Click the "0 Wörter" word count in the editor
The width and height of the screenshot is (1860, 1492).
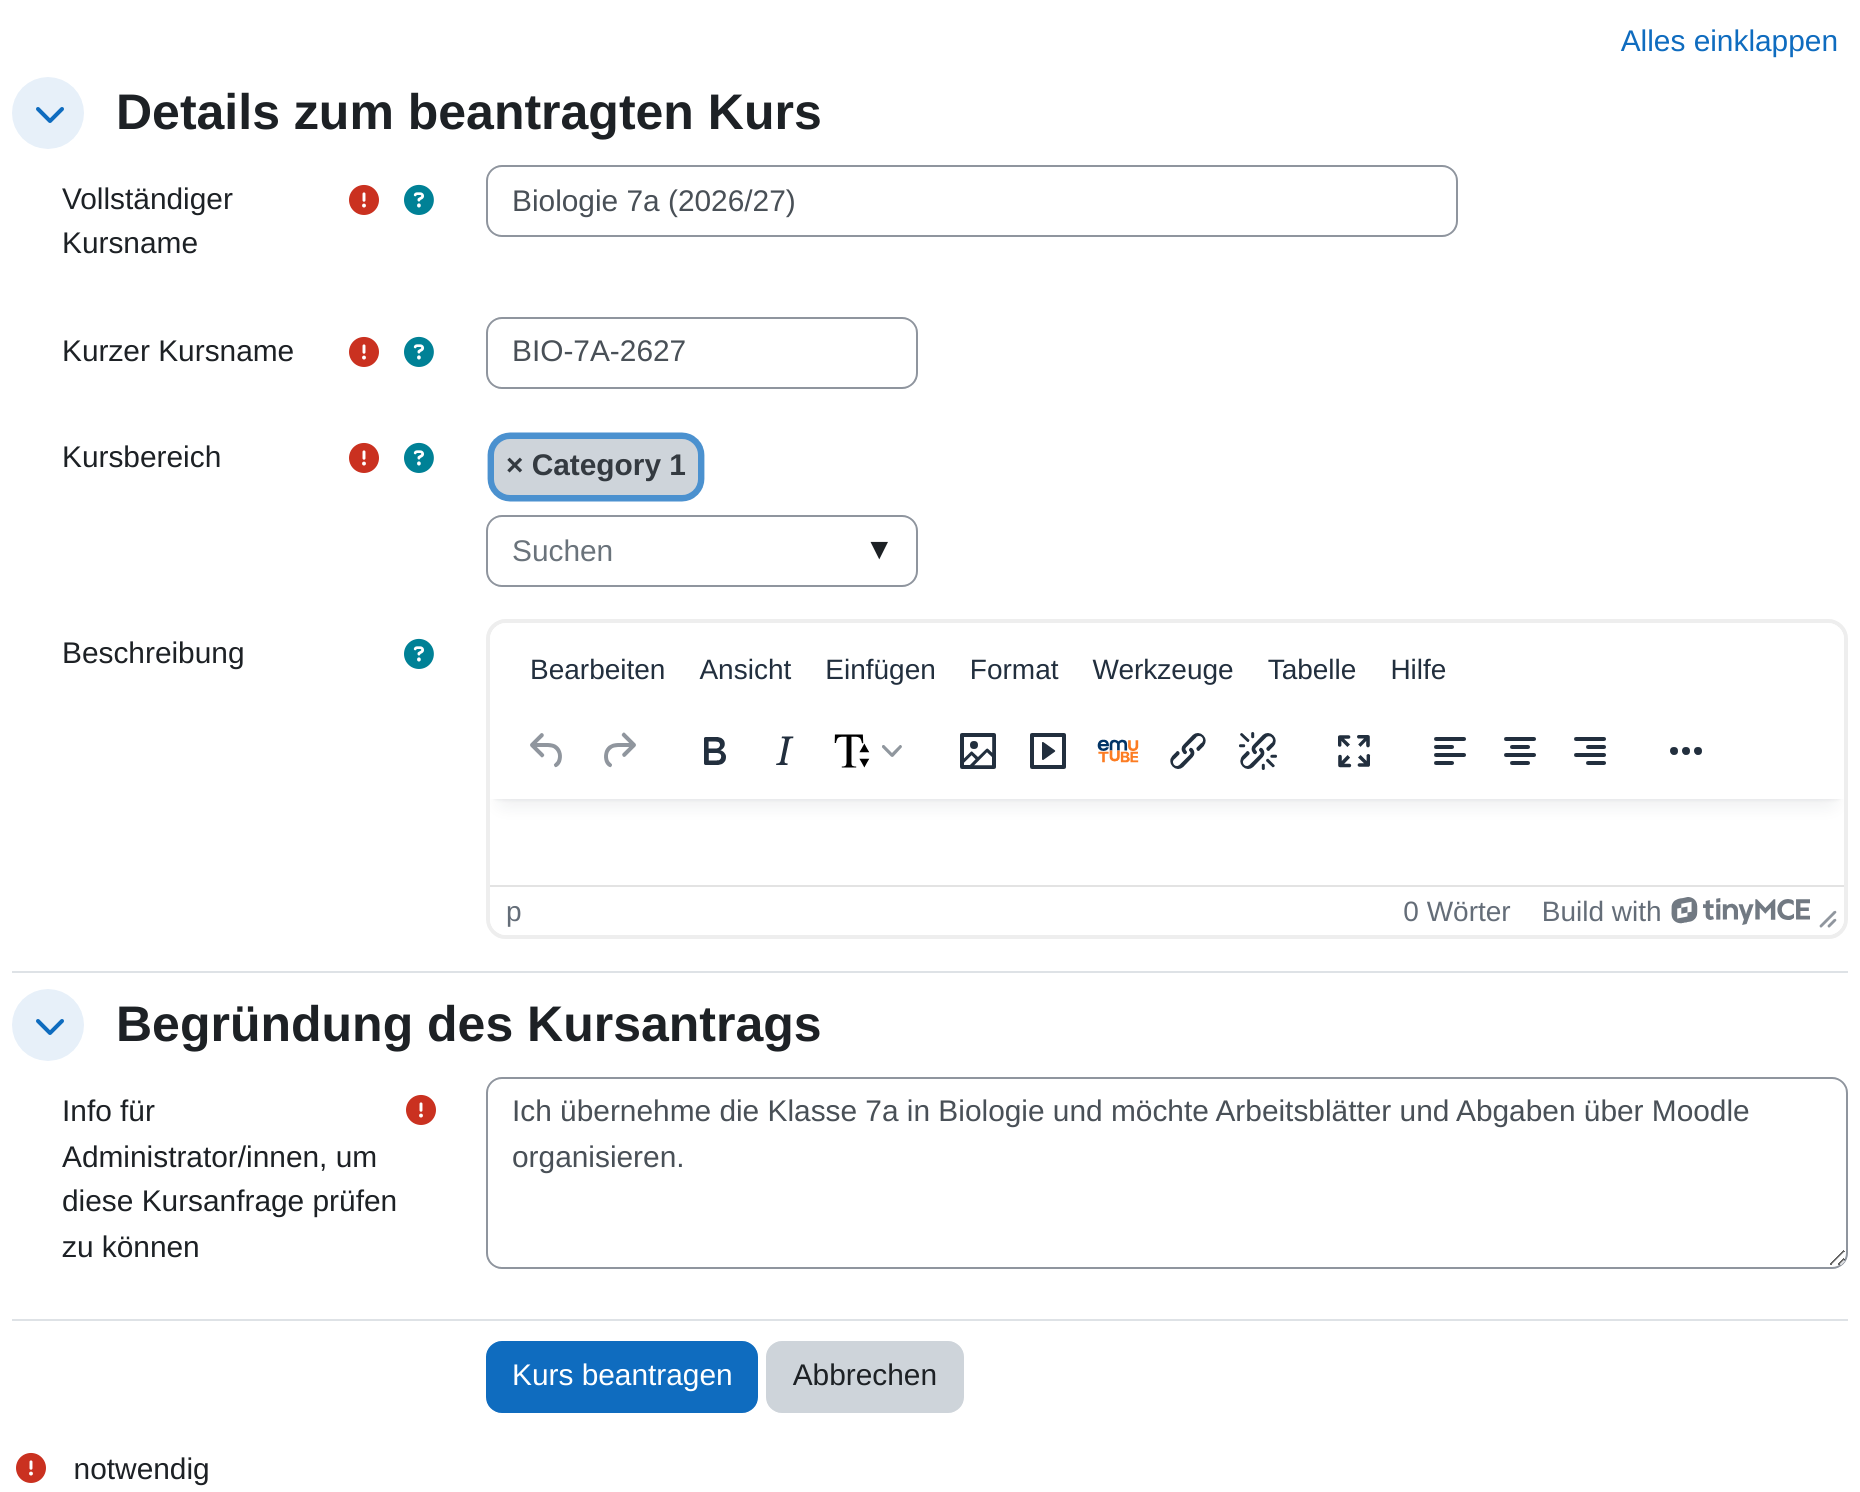[x=1456, y=912]
